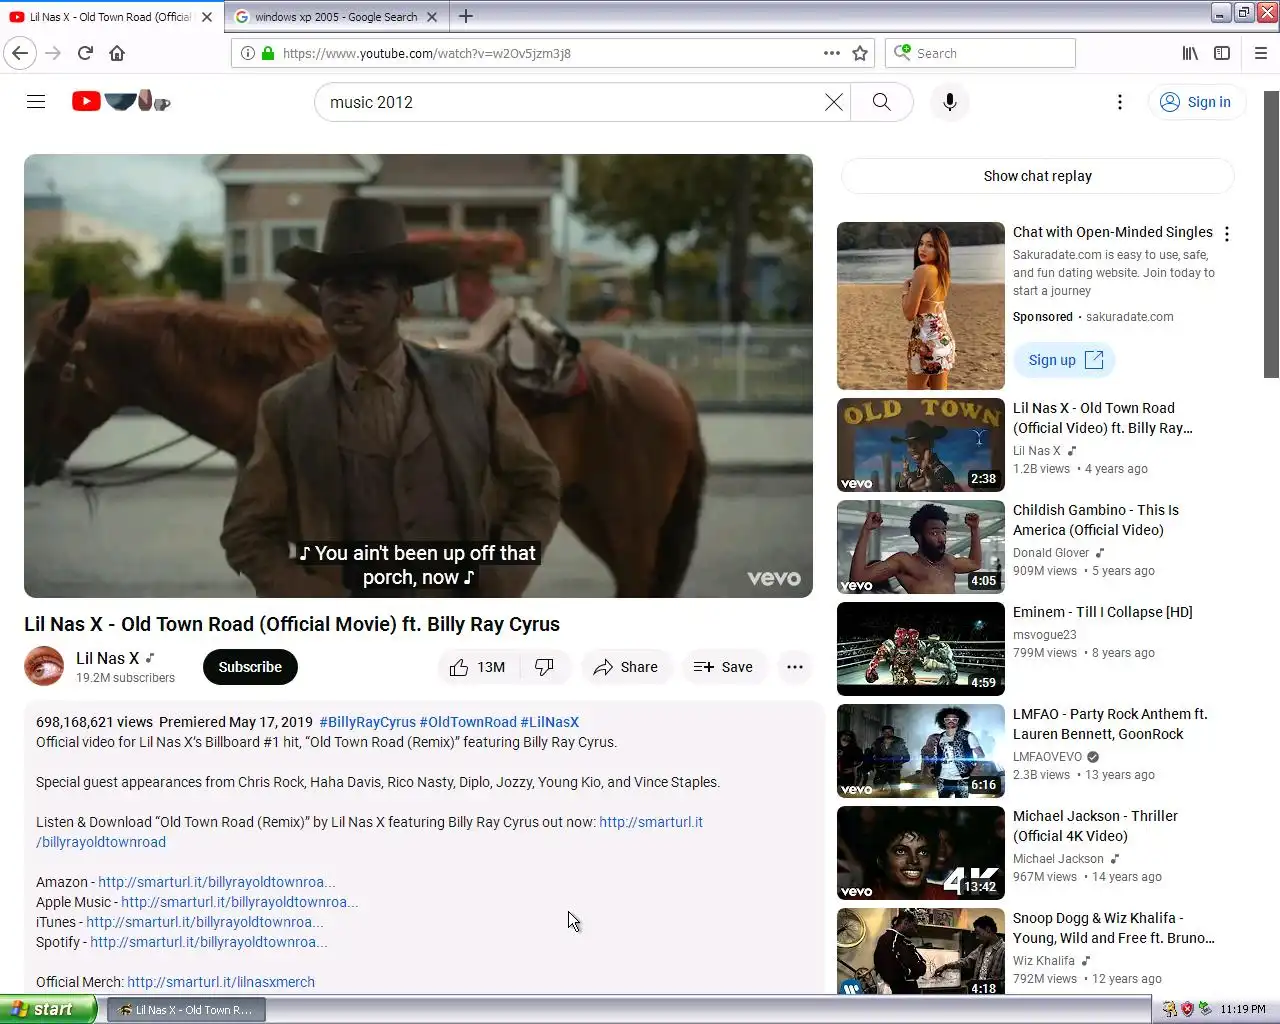Open LMFAO Party Rock Anthem title link
Image resolution: width=1280 pixels, height=1024 pixels.
(x=1110, y=724)
